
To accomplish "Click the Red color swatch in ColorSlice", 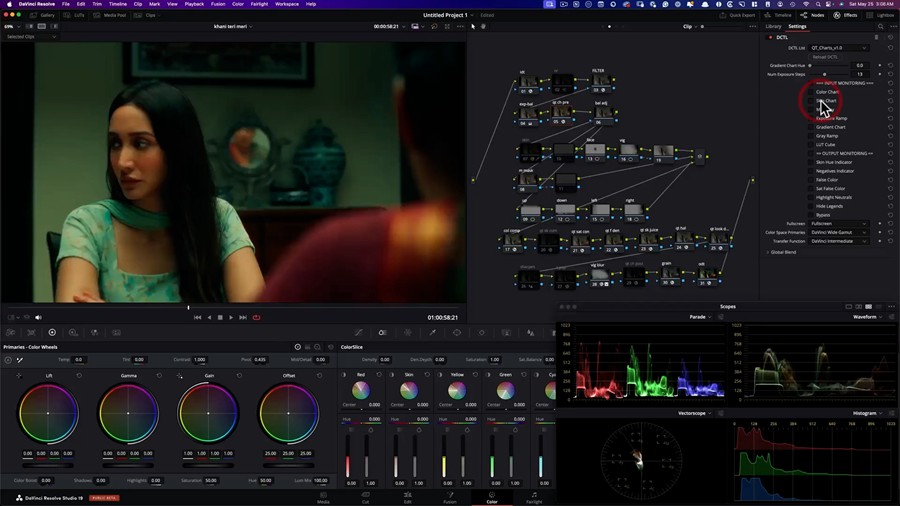I will (x=361, y=389).
